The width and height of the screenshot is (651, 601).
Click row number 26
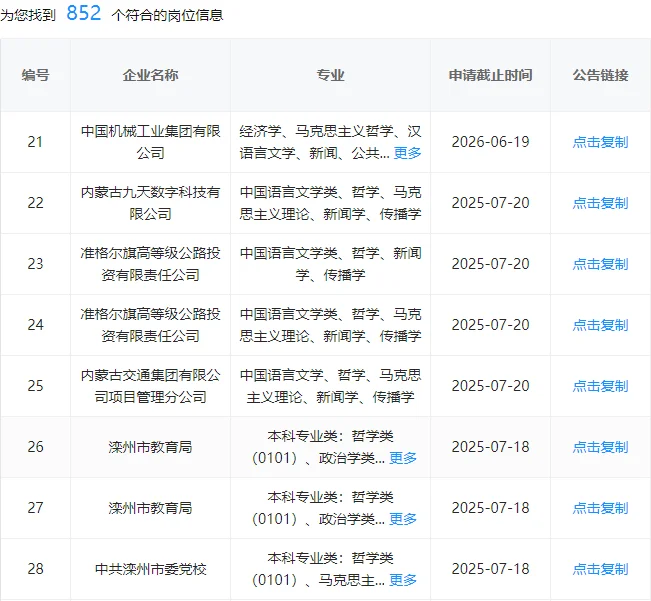coord(35,447)
